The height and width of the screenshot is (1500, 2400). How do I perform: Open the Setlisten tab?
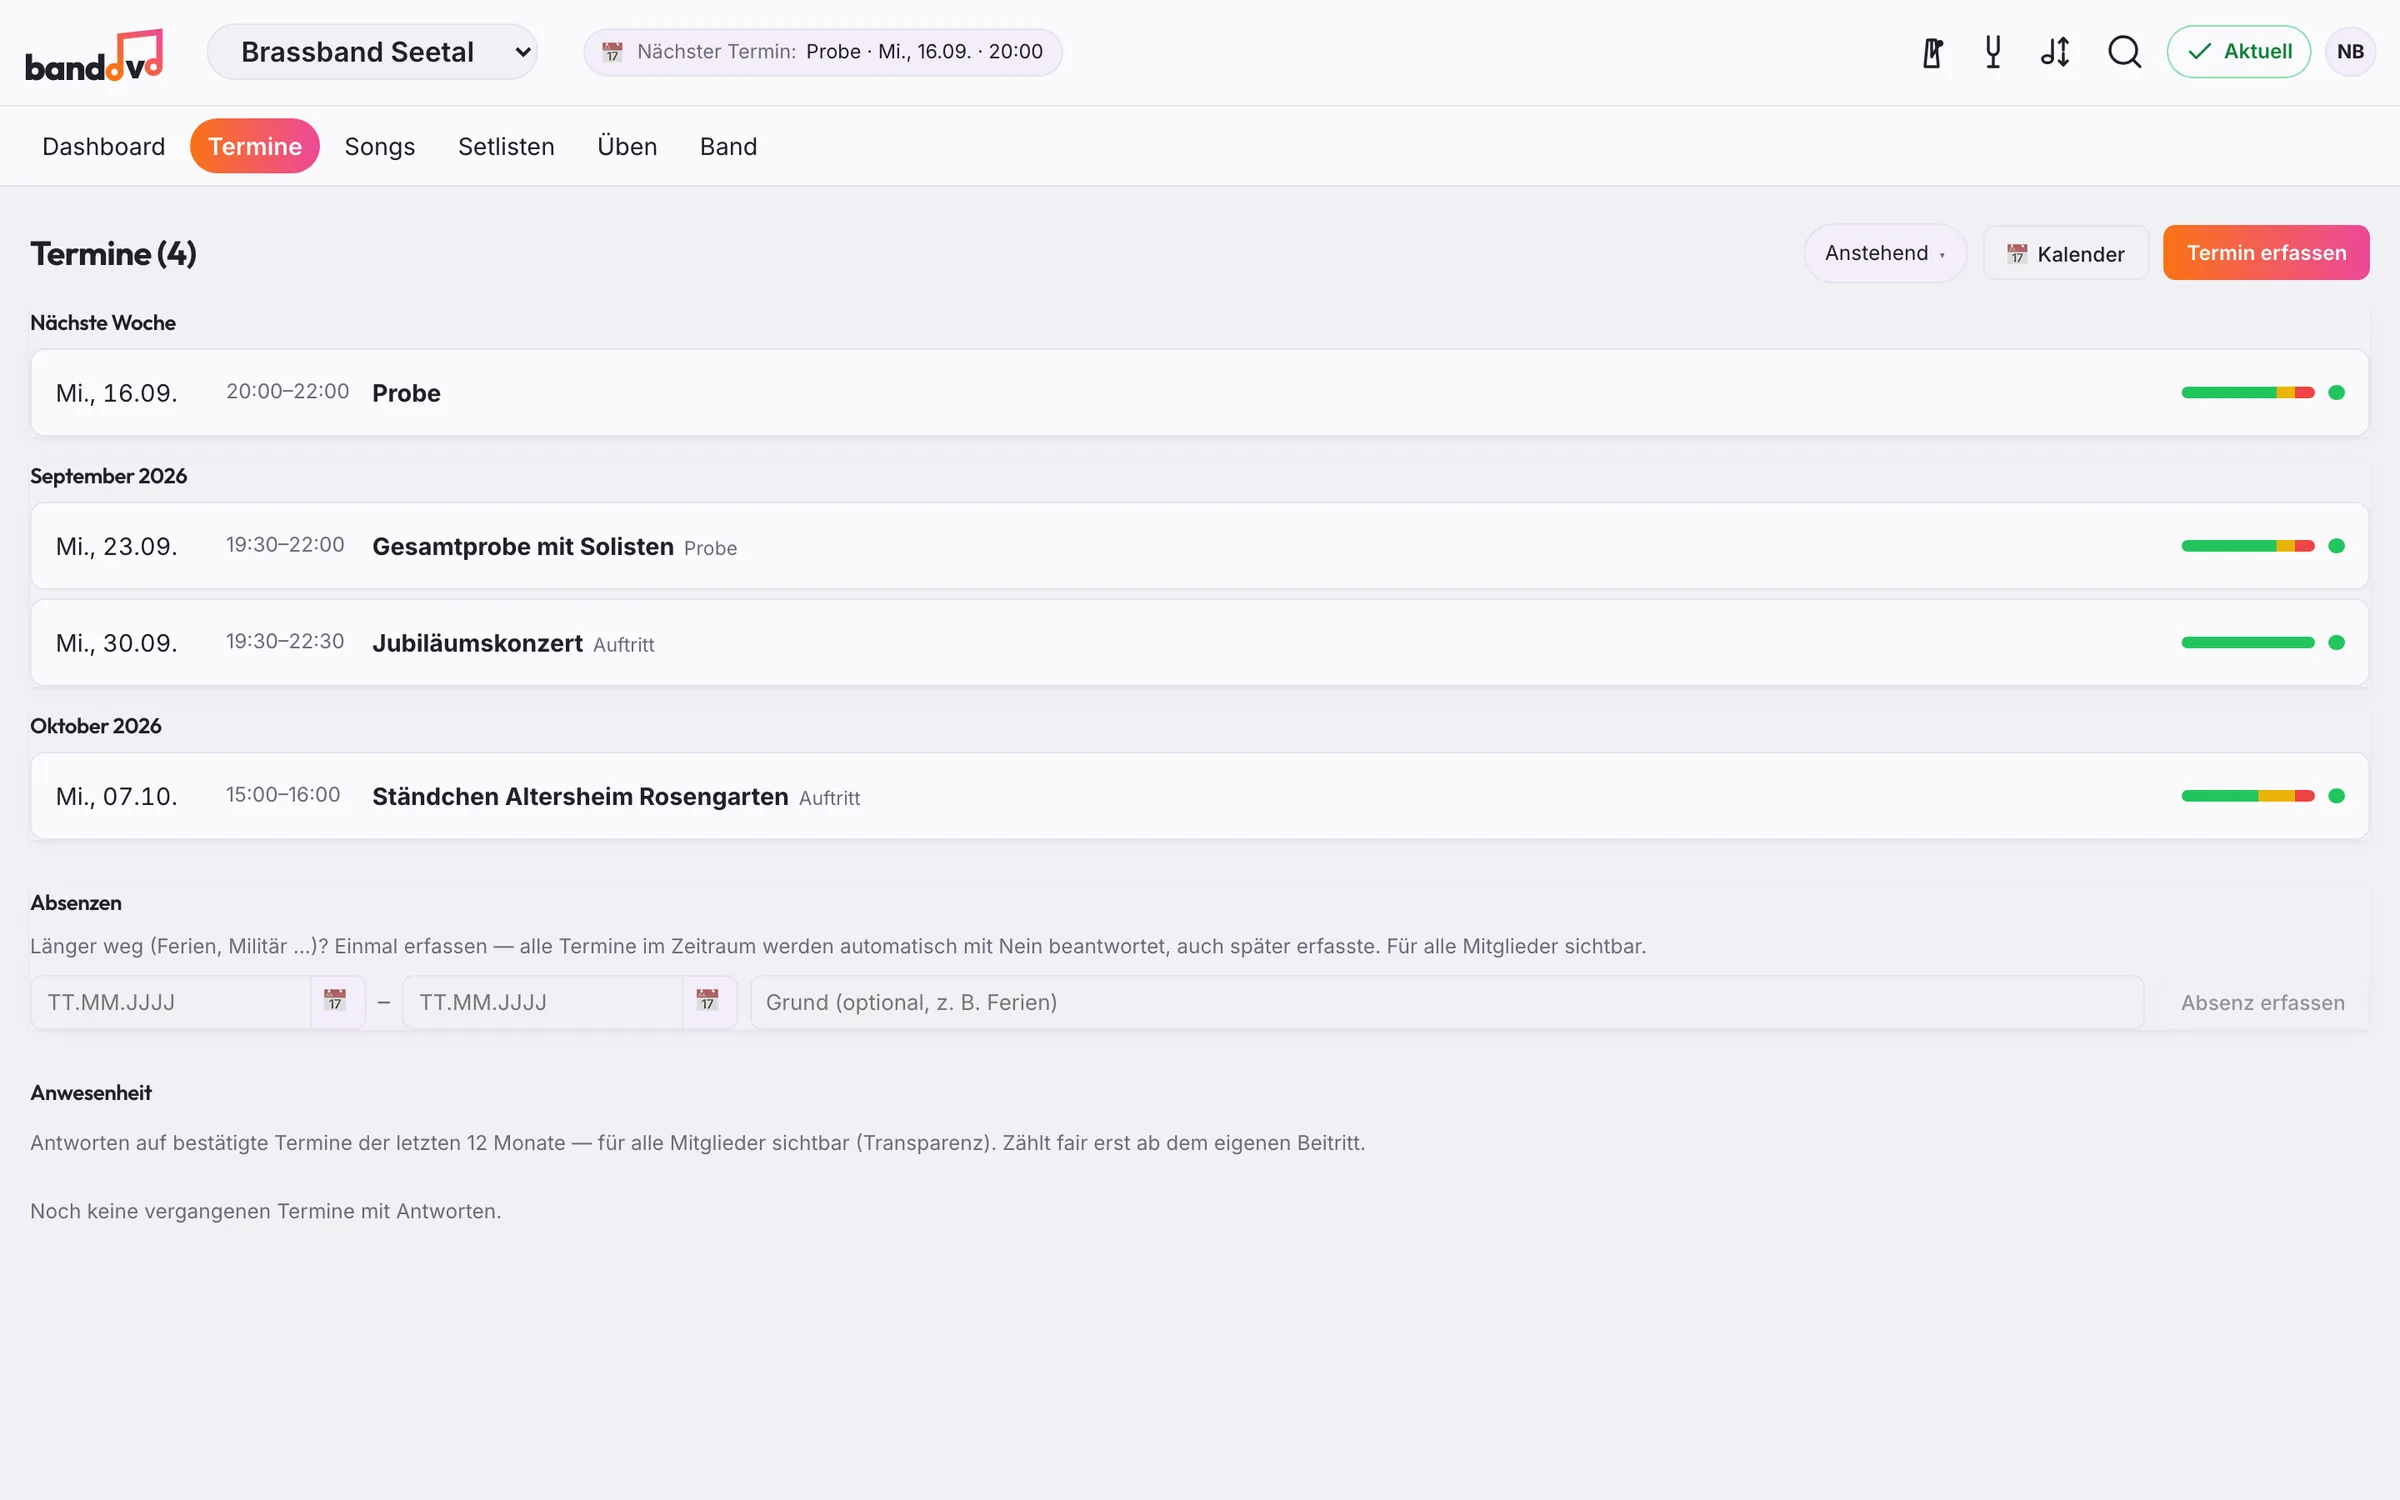click(x=506, y=146)
